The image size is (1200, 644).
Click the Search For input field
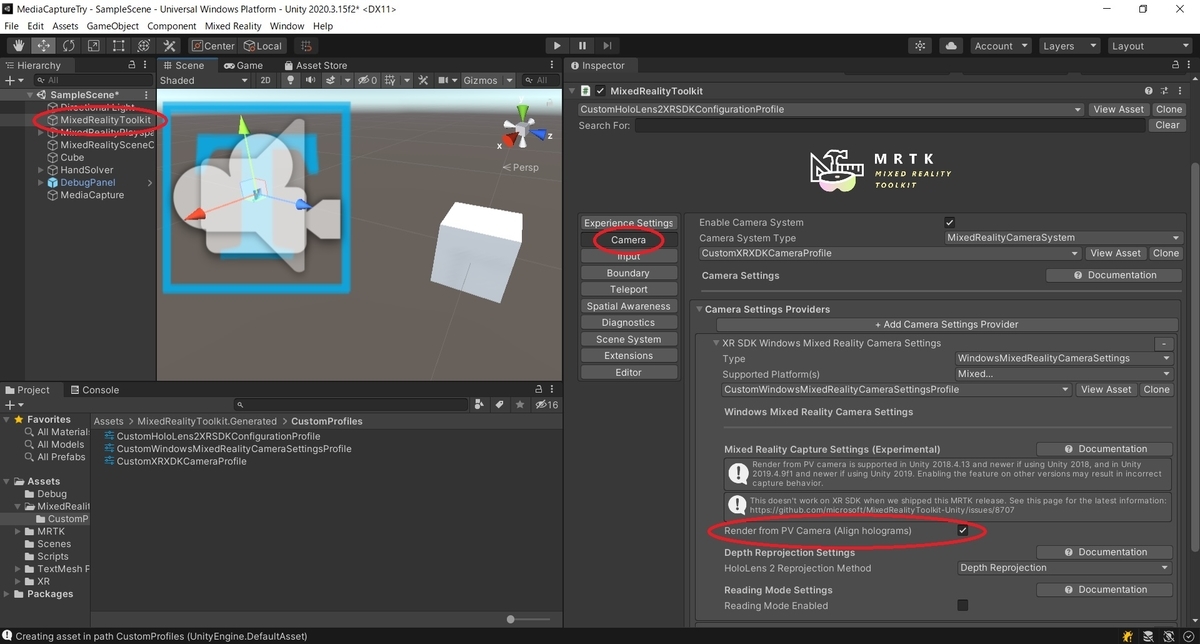(890, 125)
